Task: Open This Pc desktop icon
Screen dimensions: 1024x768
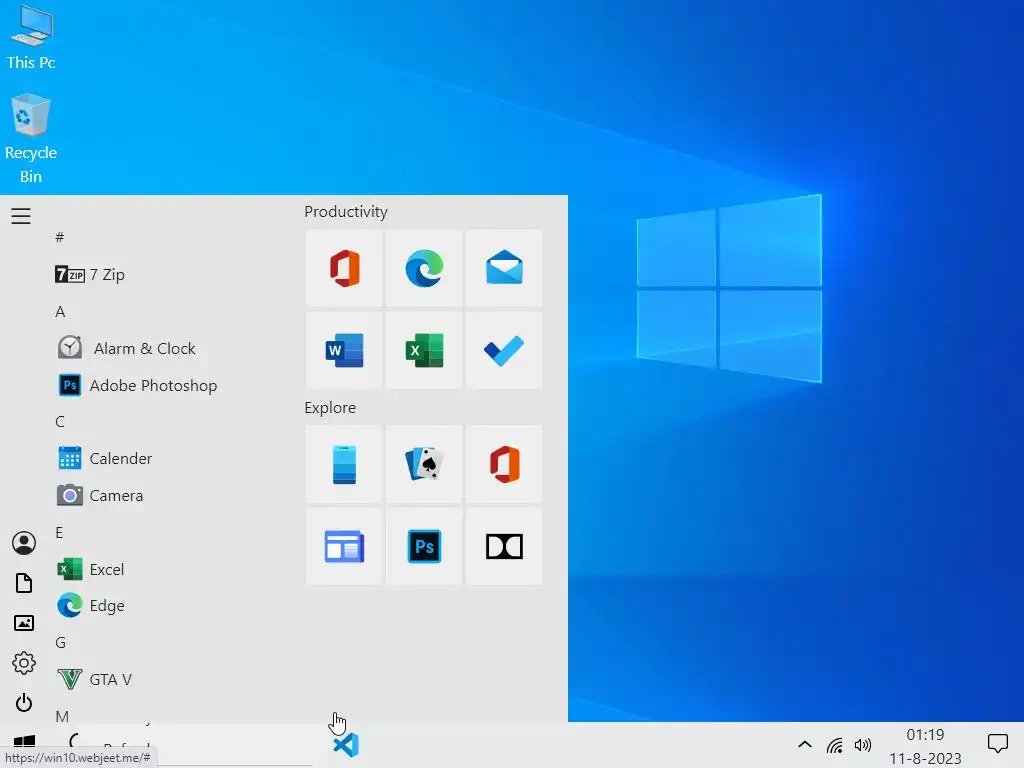Action: tap(31, 37)
